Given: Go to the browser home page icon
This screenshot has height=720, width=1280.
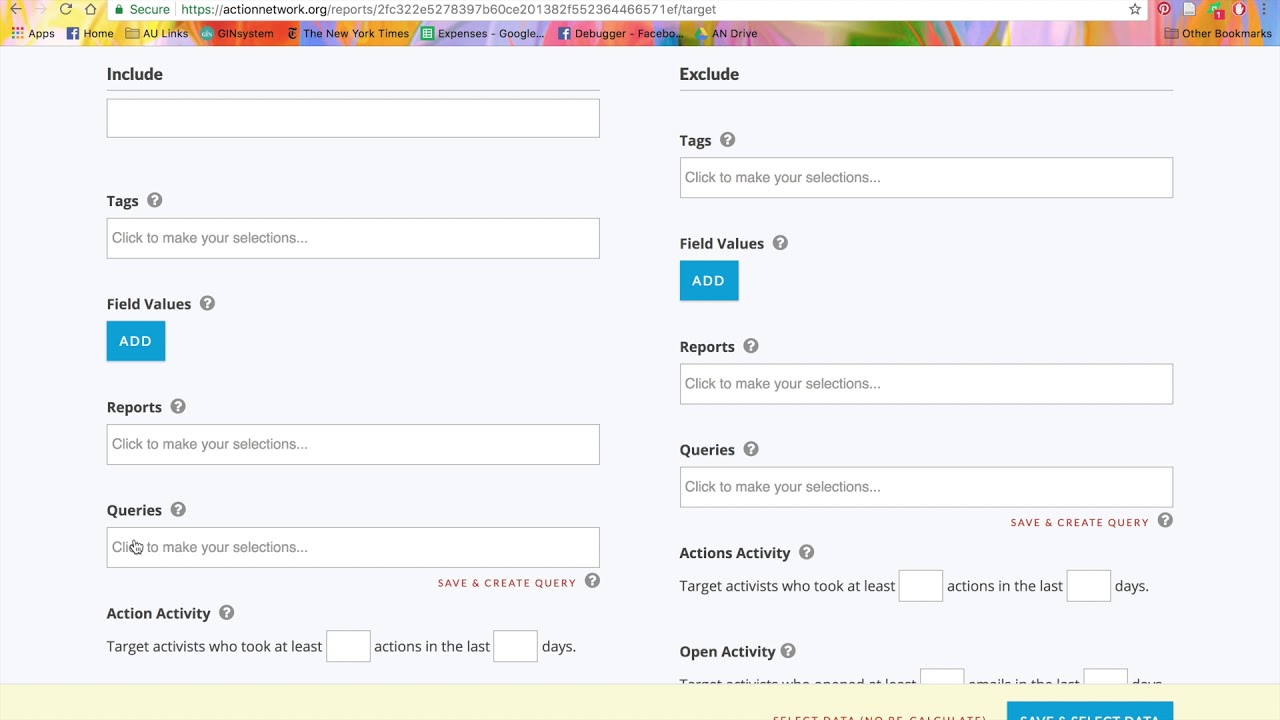Looking at the screenshot, I should coord(91,9).
